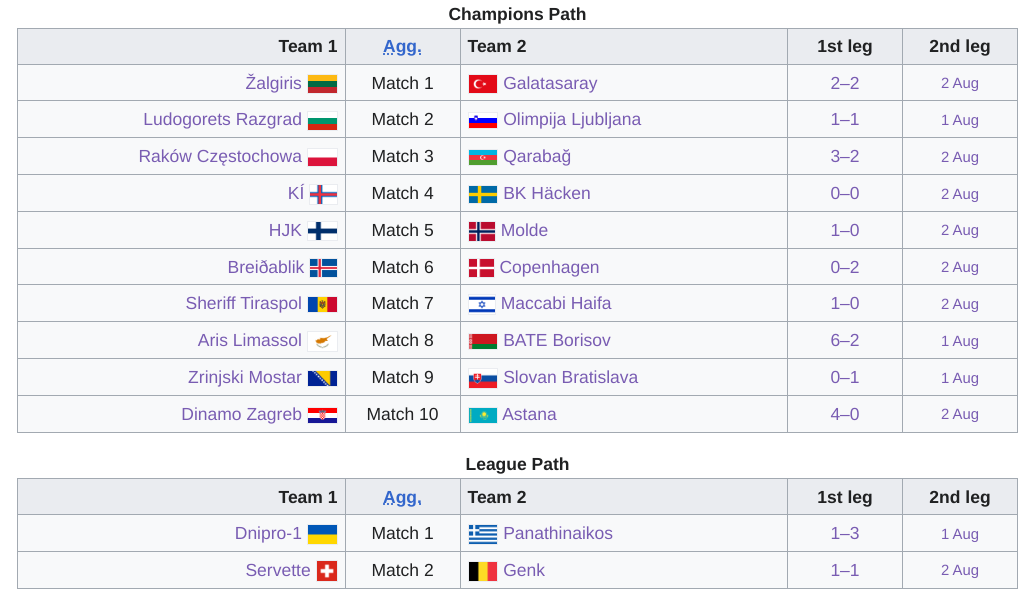Click the Lithuania flag next to Žalgiris
The image size is (1036, 605).
click(x=322, y=84)
